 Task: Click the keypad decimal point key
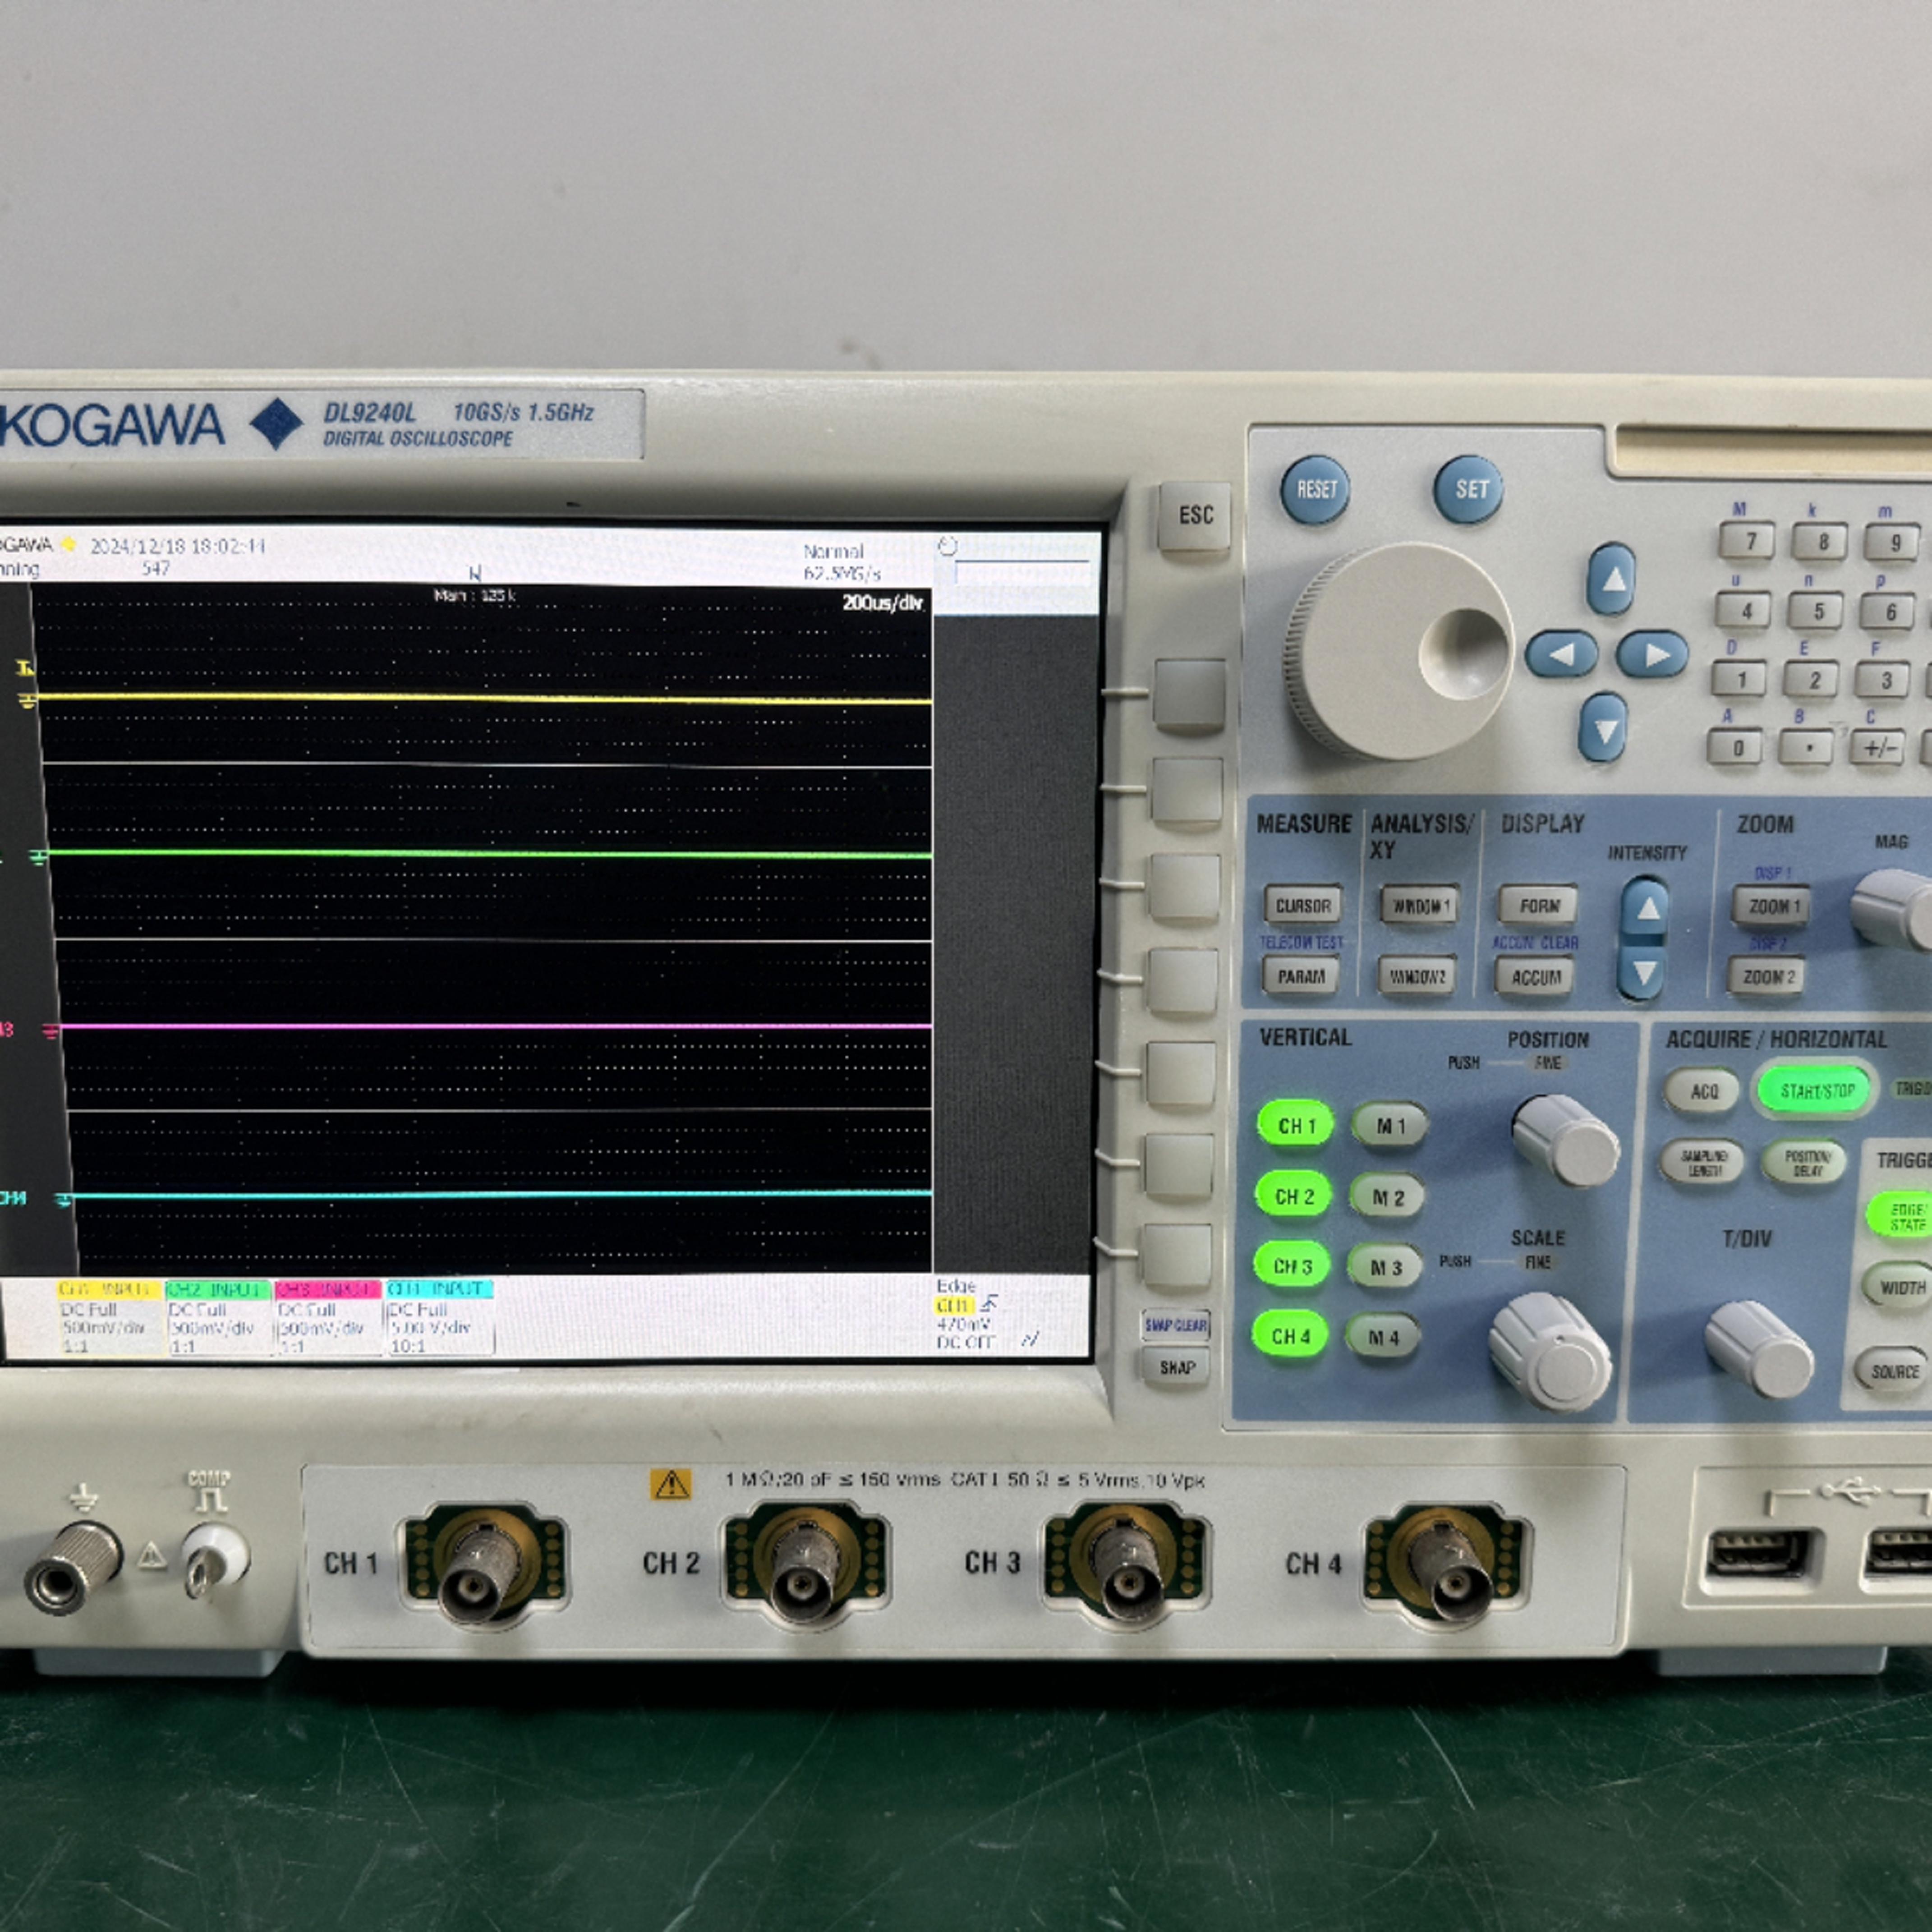1807,749
